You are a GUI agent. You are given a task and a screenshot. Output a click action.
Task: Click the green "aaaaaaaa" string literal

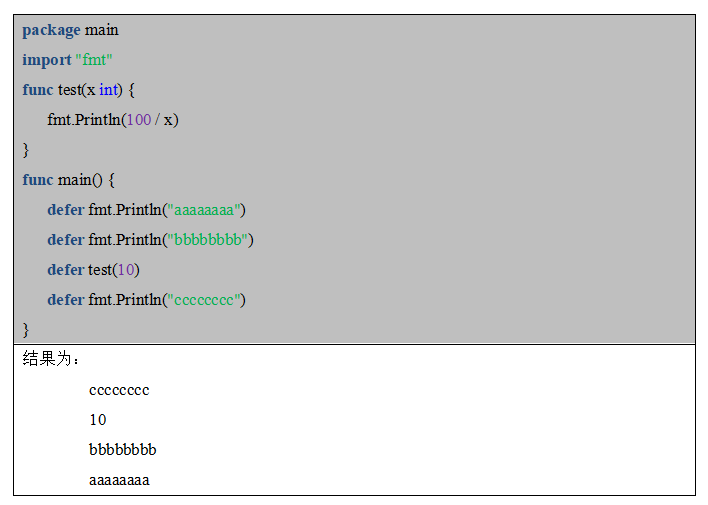(x=204, y=210)
